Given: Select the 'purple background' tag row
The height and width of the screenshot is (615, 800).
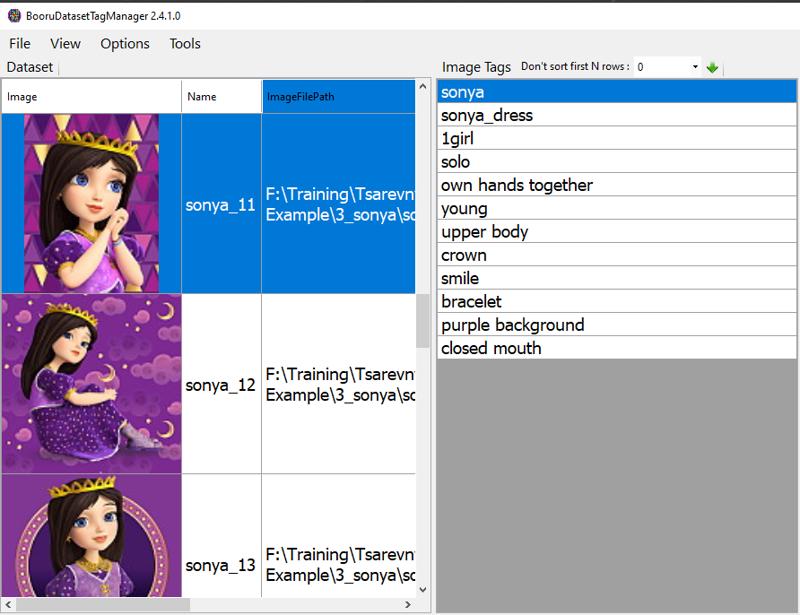Looking at the screenshot, I should (x=616, y=324).
